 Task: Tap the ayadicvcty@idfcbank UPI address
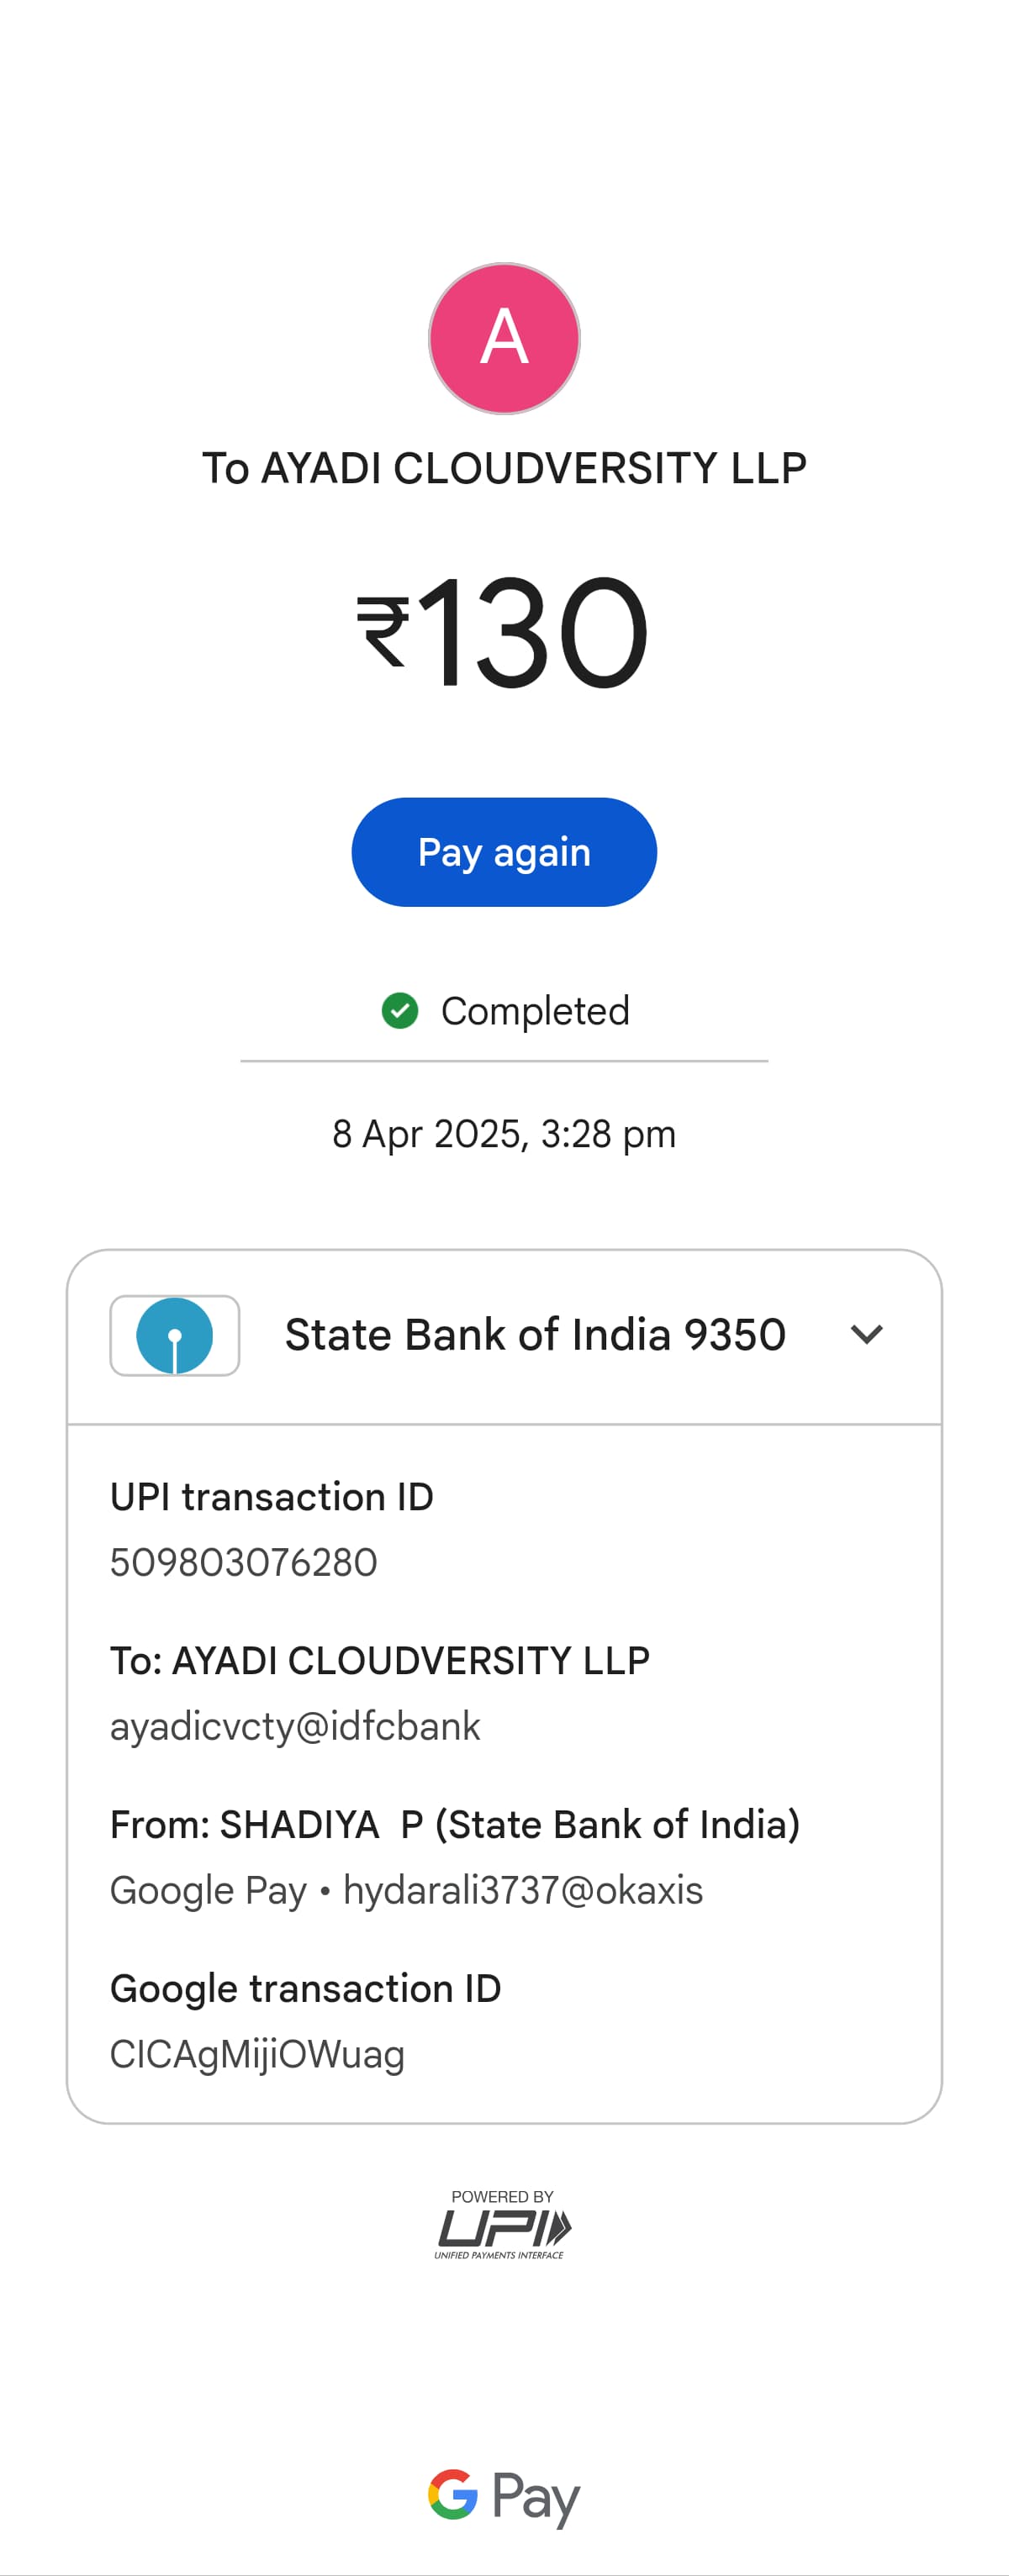click(x=295, y=1726)
